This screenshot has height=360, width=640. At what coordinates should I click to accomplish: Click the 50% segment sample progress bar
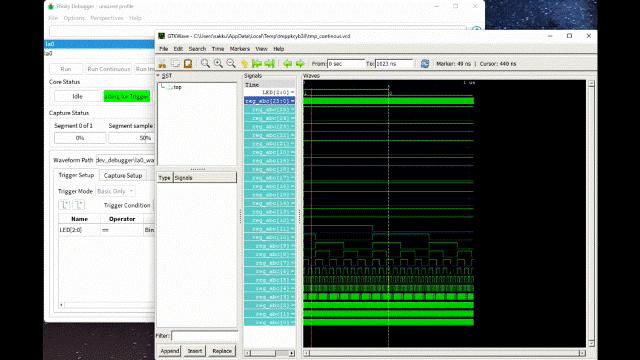click(x=131, y=138)
